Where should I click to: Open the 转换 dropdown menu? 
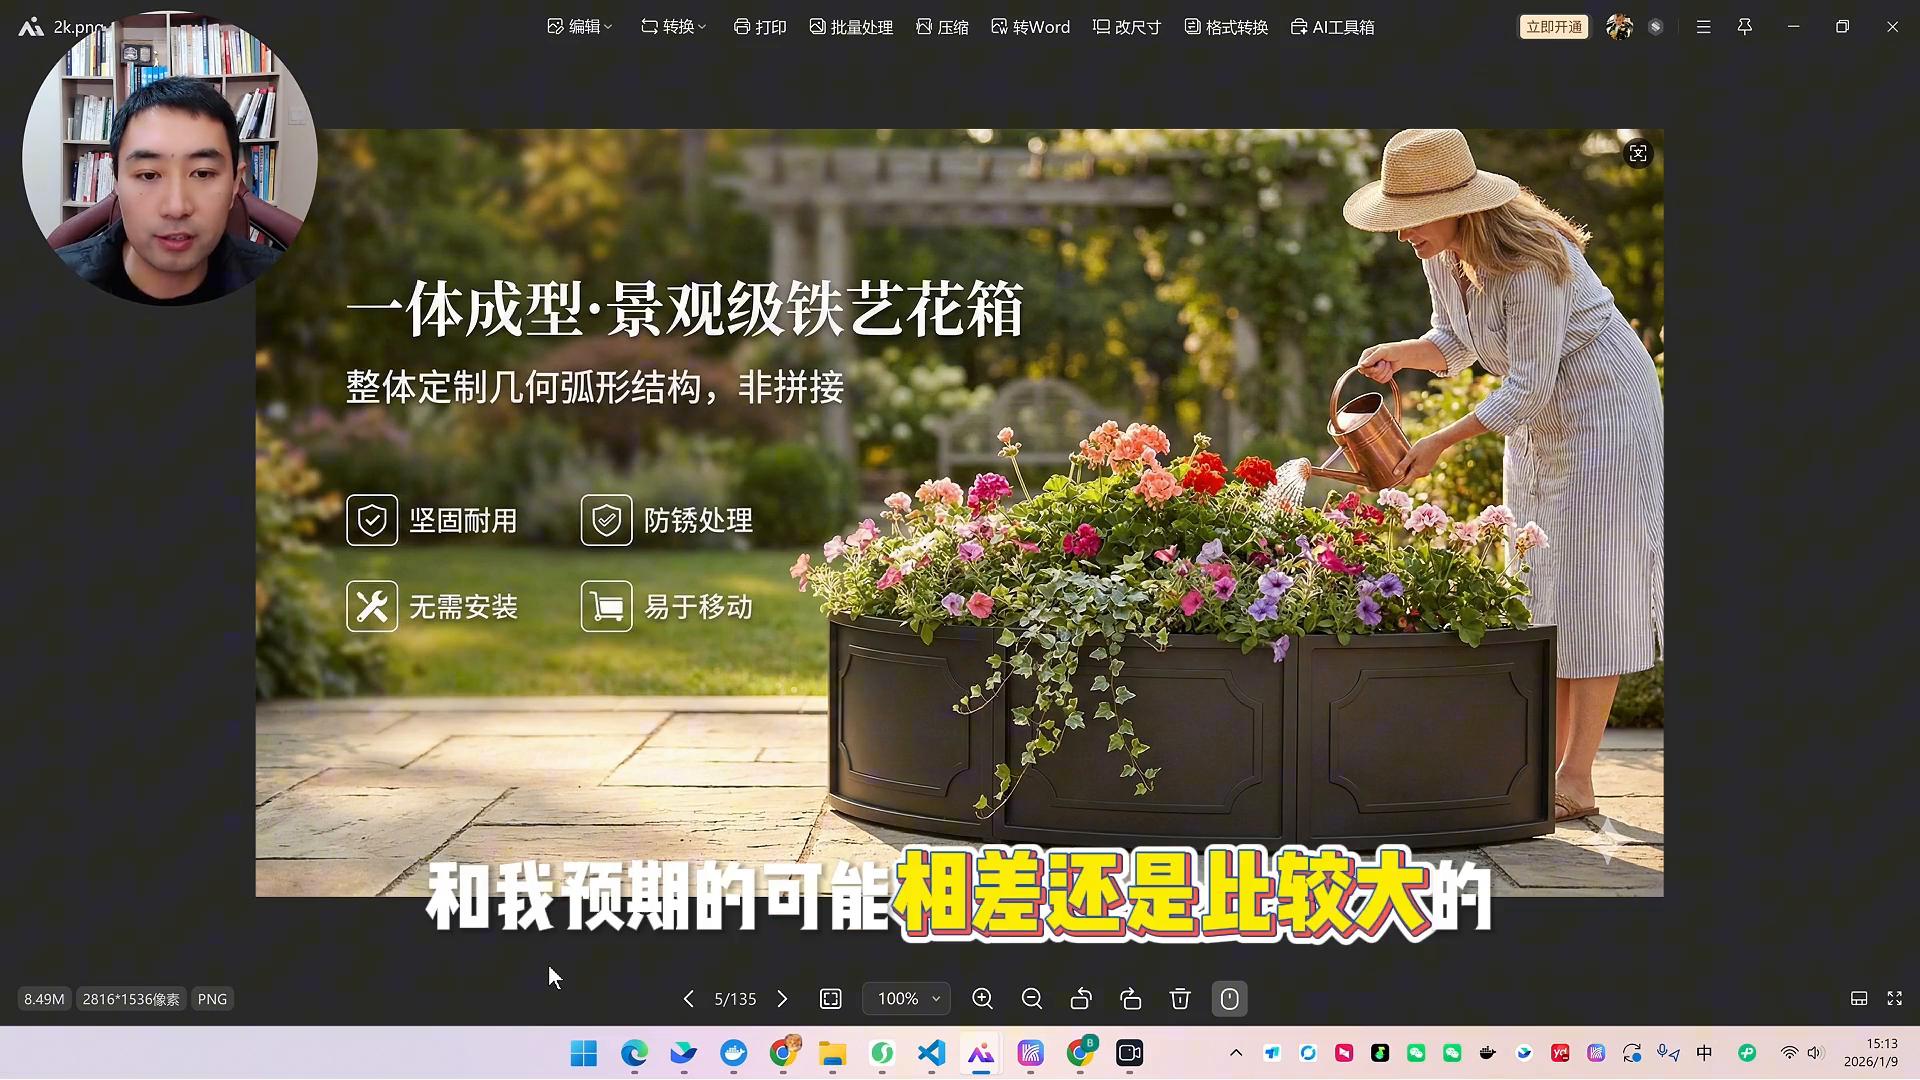coord(674,27)
